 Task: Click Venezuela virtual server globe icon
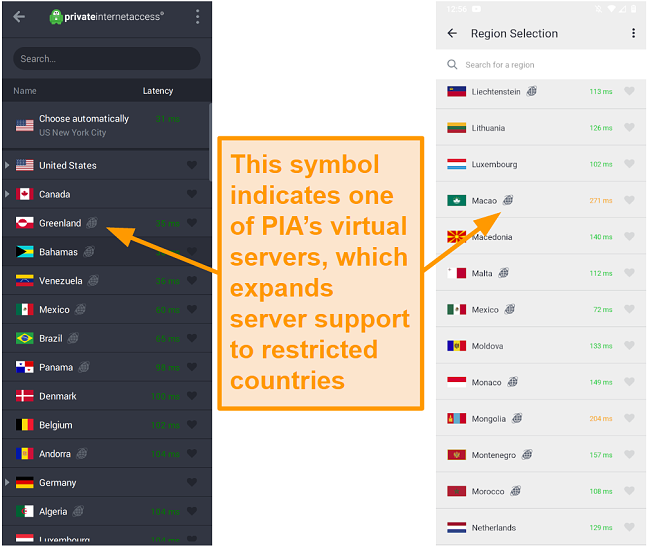click(x=93, y=281)
